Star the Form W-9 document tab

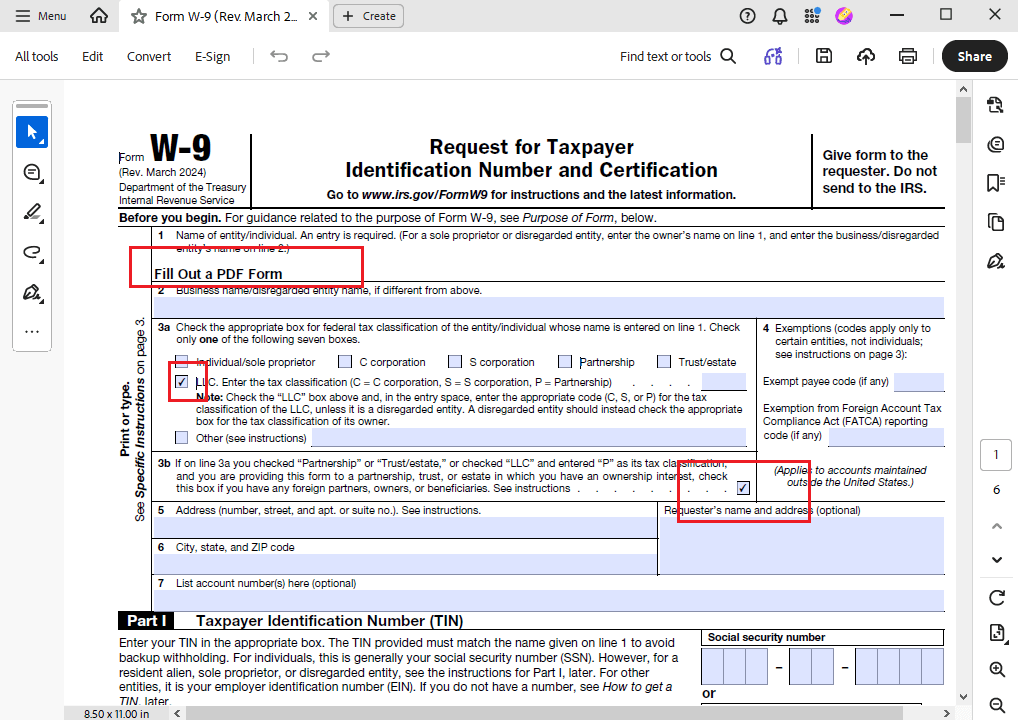point(138,16)
